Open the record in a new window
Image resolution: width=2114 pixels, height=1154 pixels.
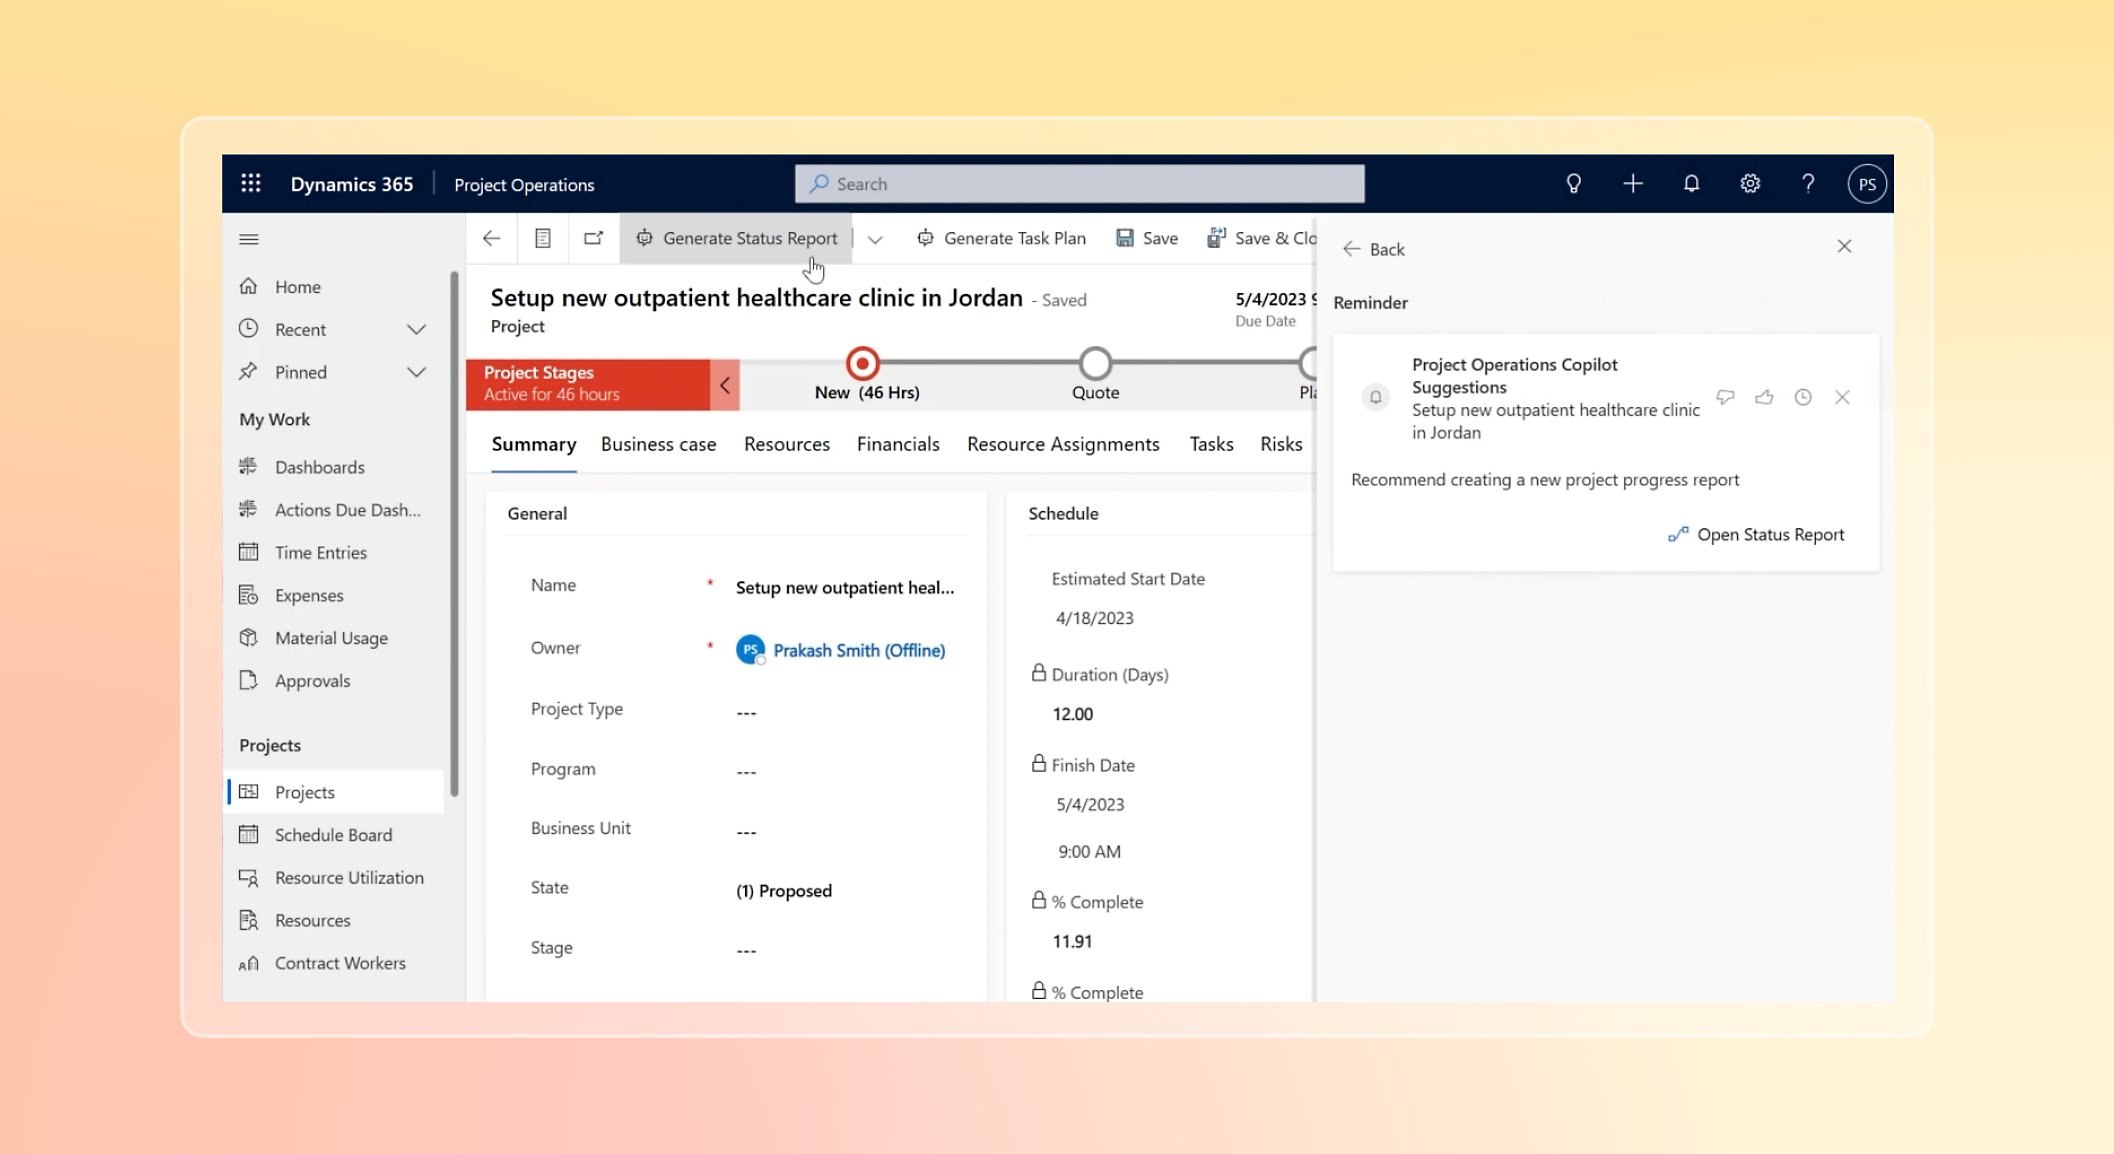pyautogui.click(x=594, y=238)
